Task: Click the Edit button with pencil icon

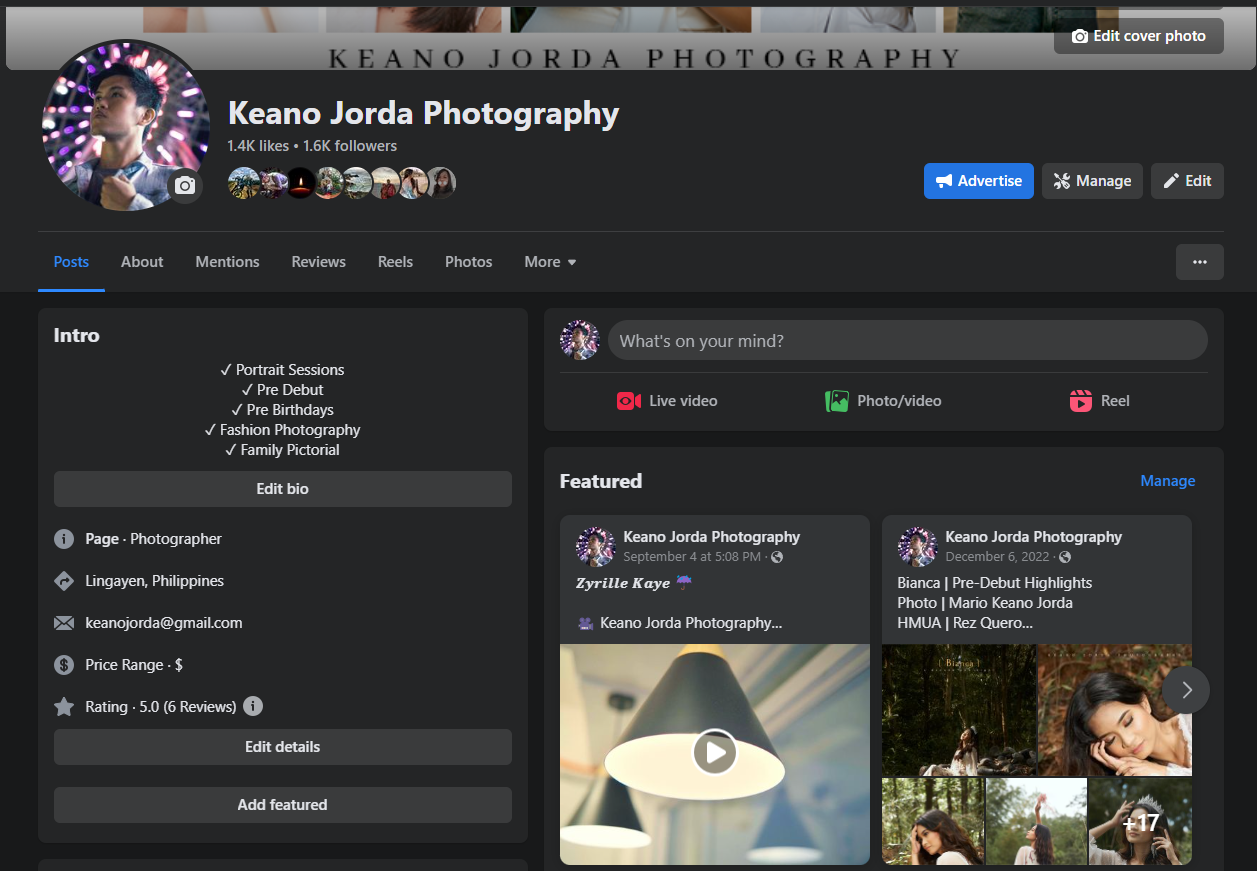Action: 1187,181
